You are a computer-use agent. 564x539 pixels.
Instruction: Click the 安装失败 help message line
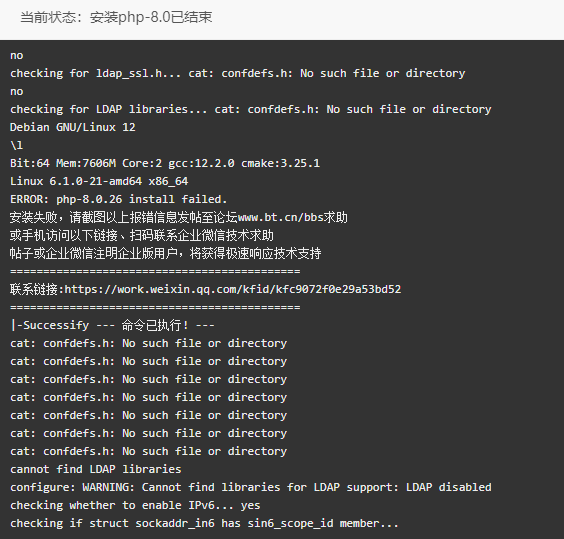click(x=179, y=217)
